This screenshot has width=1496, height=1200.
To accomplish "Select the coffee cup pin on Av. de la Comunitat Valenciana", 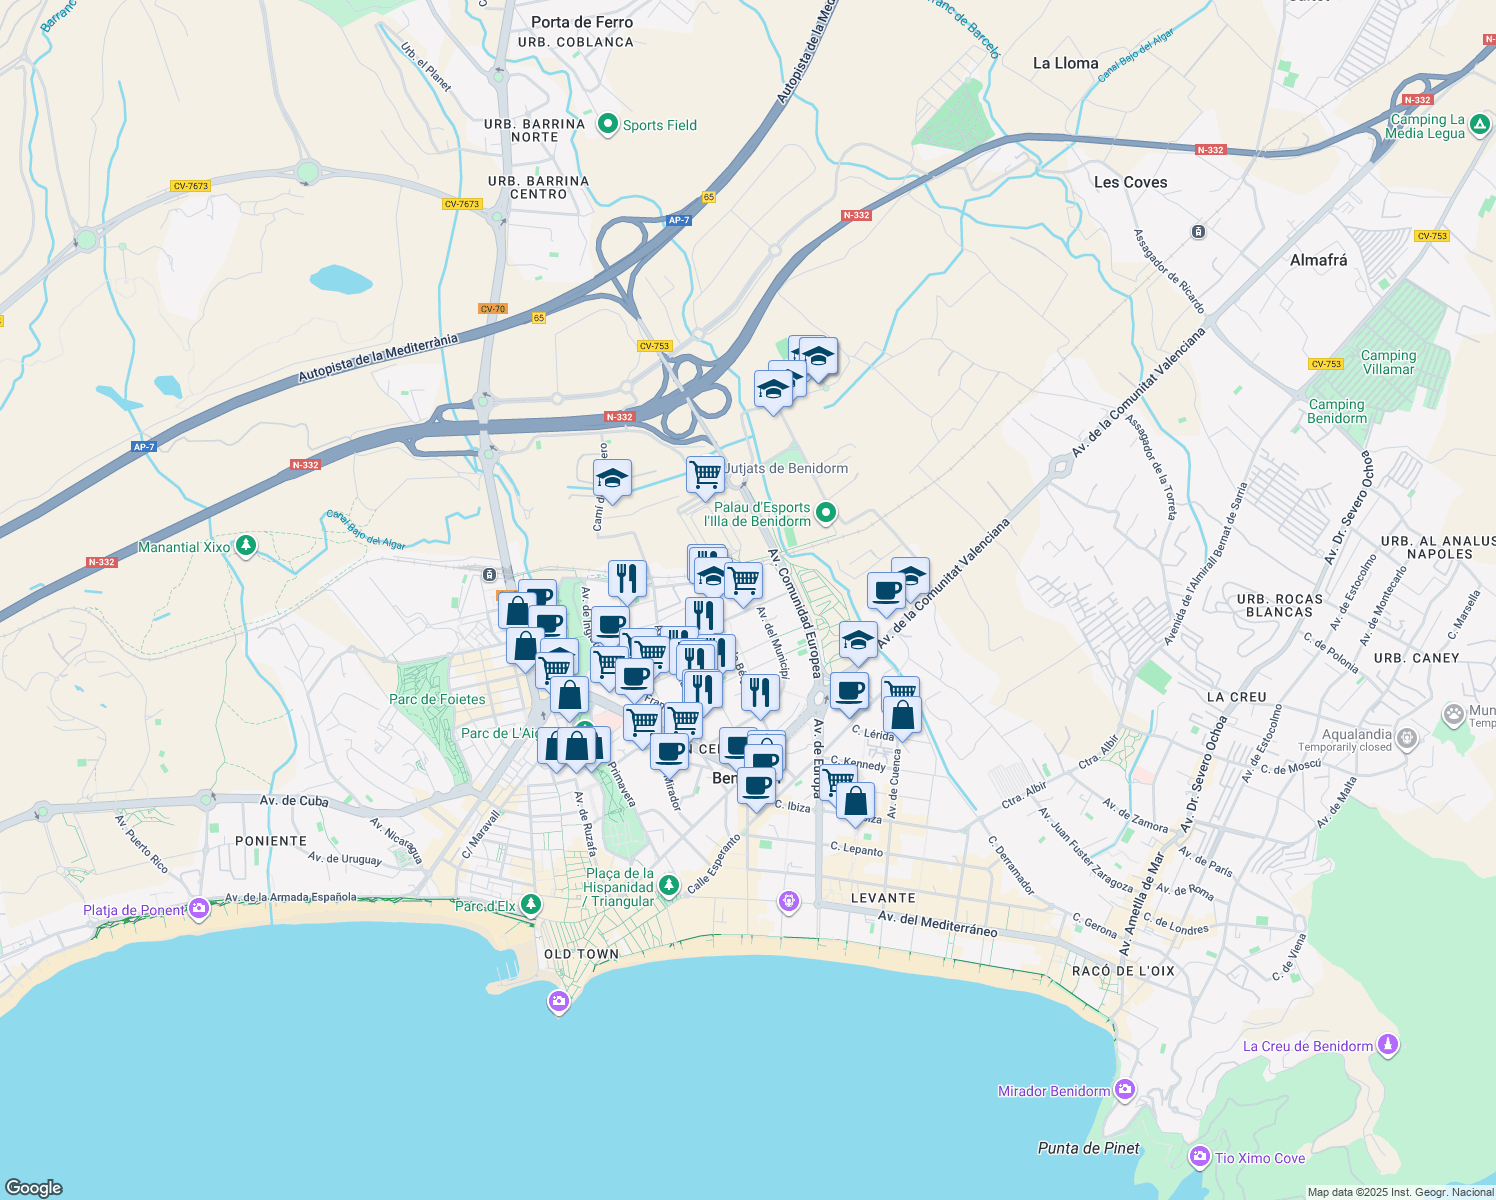I will [x=884, y=590].
